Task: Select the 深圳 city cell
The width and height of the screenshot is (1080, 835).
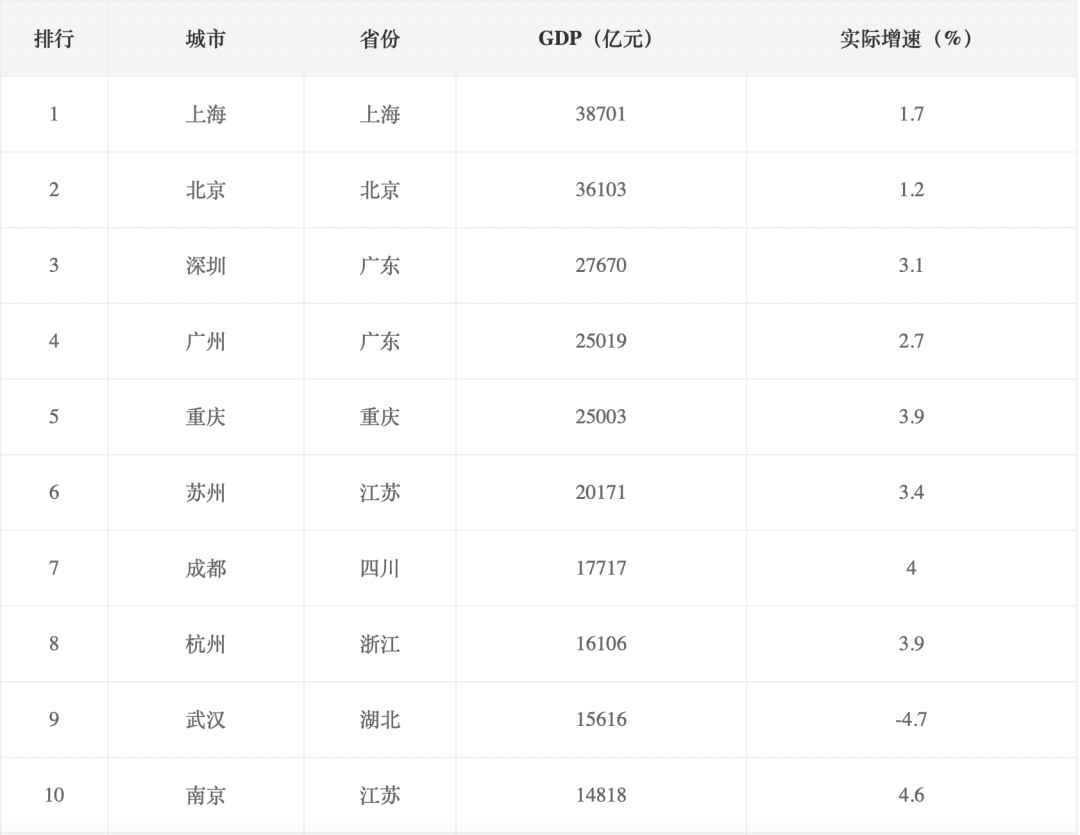Action: pyautogui.click(x=205, y=266)
